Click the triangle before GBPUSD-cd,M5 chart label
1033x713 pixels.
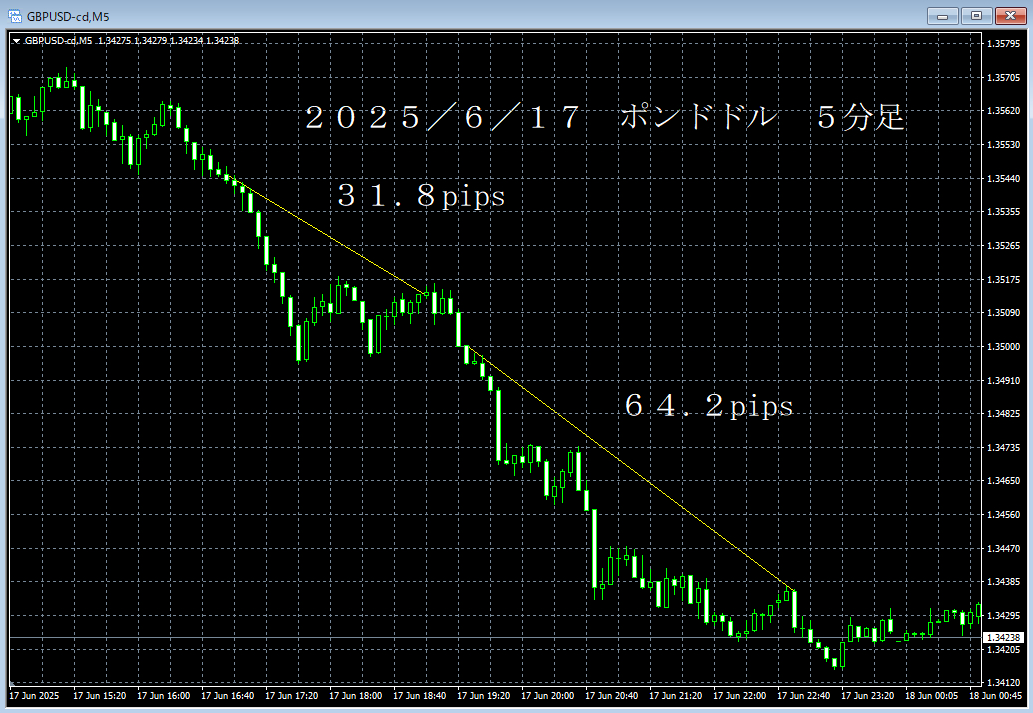(x=16, y=41)
